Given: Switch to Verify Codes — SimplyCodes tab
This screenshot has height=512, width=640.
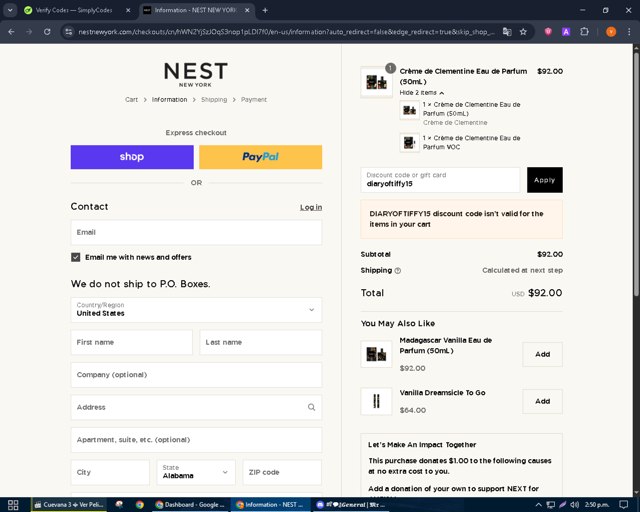Looking at the screenshot, I should tap(76, 10).
